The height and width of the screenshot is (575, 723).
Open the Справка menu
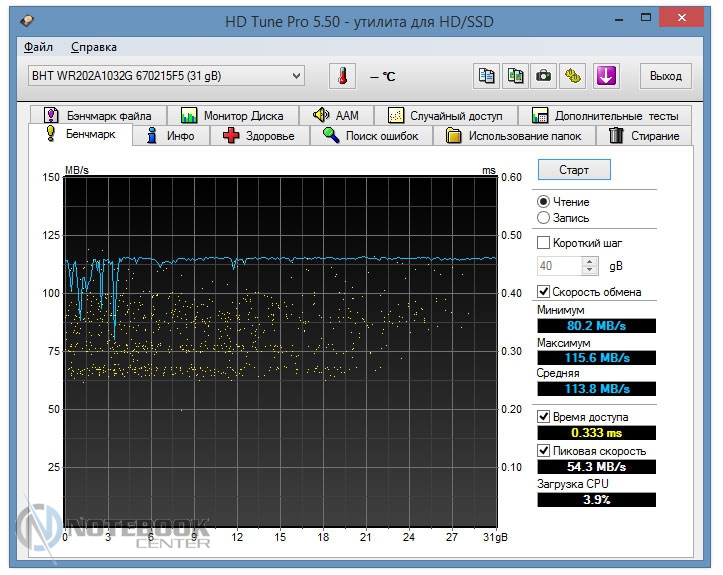pos(94,47)
